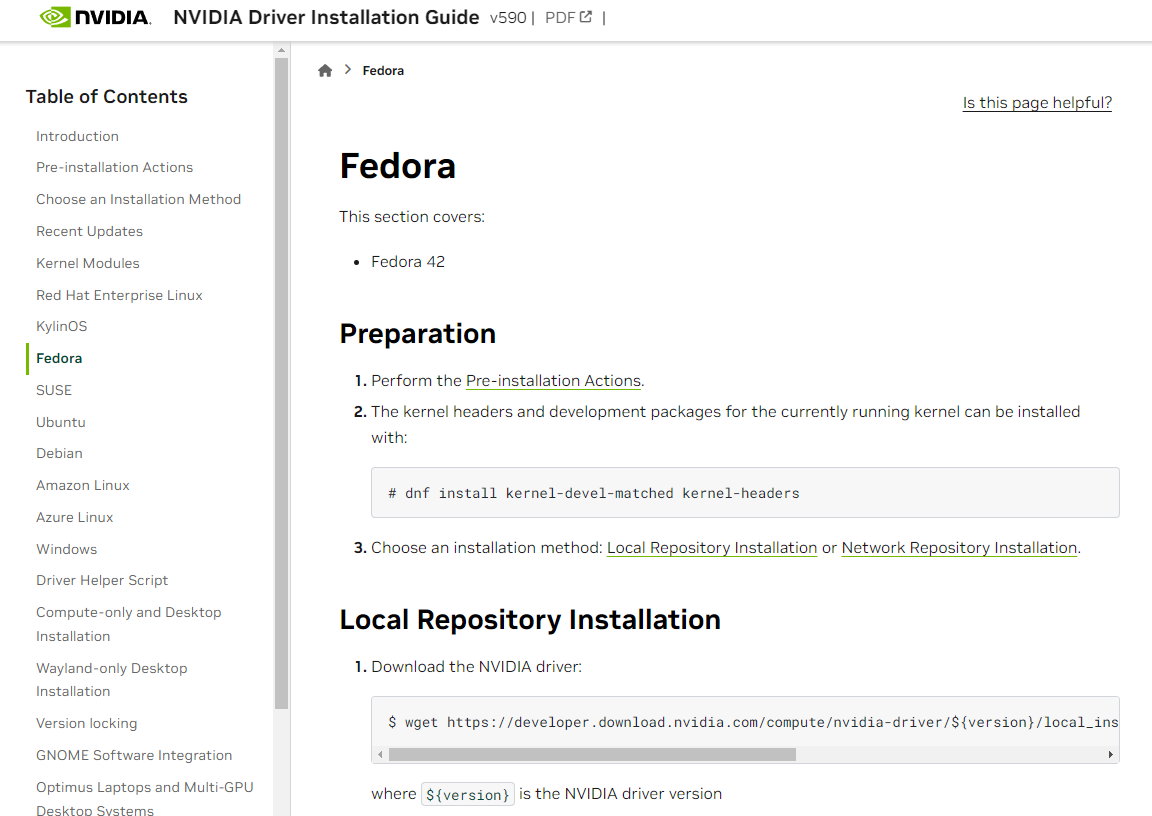Follow the Local Repository Installation link
1152x816 pixels.
click(x=712, y=548)
